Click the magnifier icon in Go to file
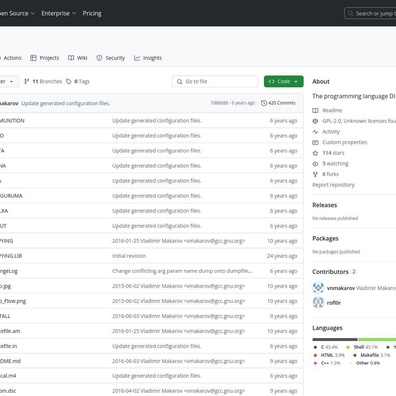 (x=179, y=82)
